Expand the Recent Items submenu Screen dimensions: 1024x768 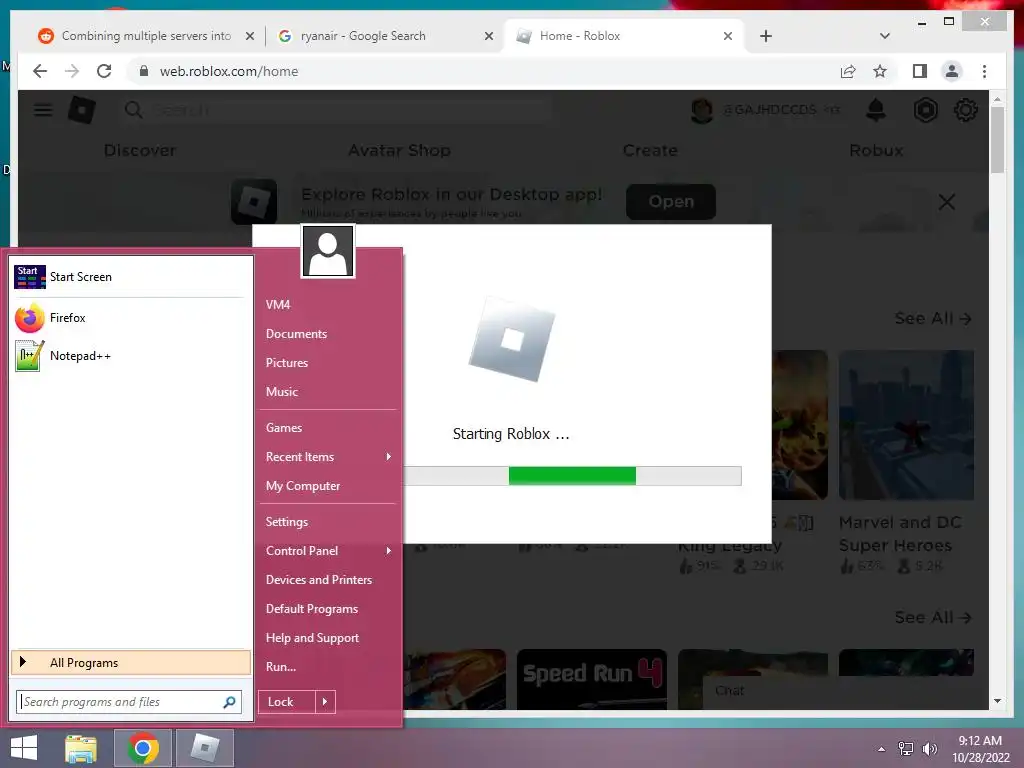(x=328, y=457)
